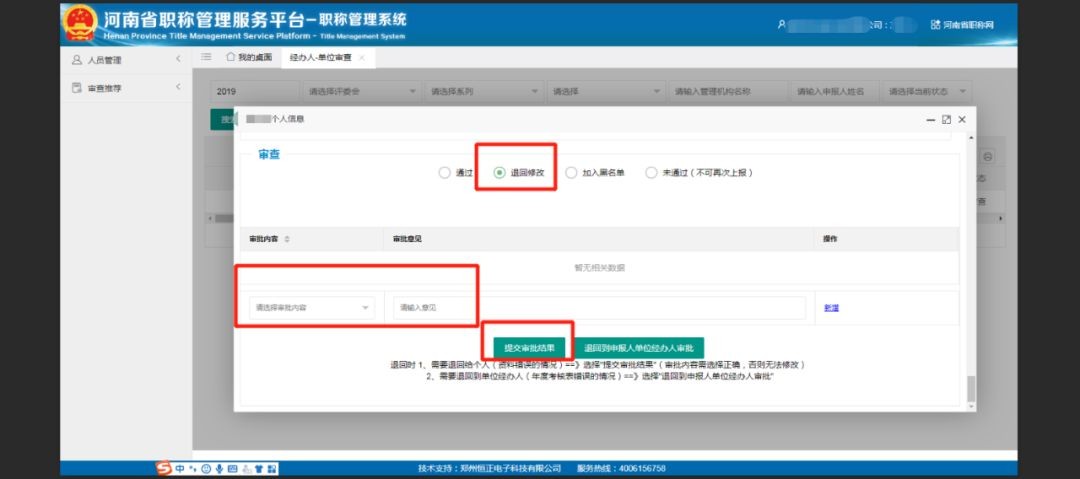
Task: Maximize the 个人信息 dialog
Action: click(x=946, y=119)
